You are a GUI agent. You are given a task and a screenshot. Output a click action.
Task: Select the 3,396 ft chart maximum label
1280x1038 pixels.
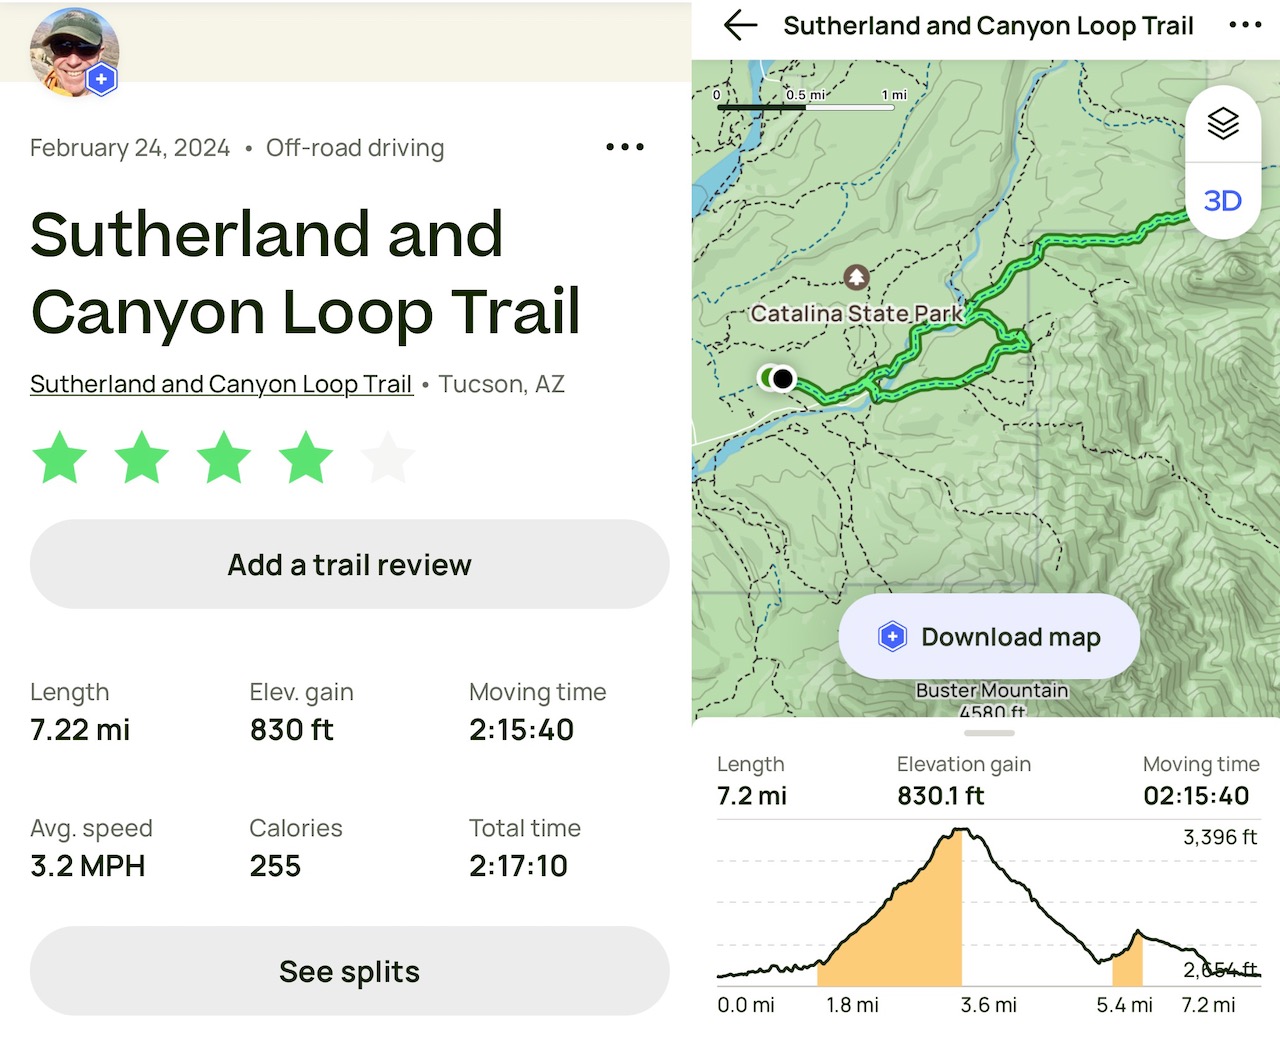1220,837
